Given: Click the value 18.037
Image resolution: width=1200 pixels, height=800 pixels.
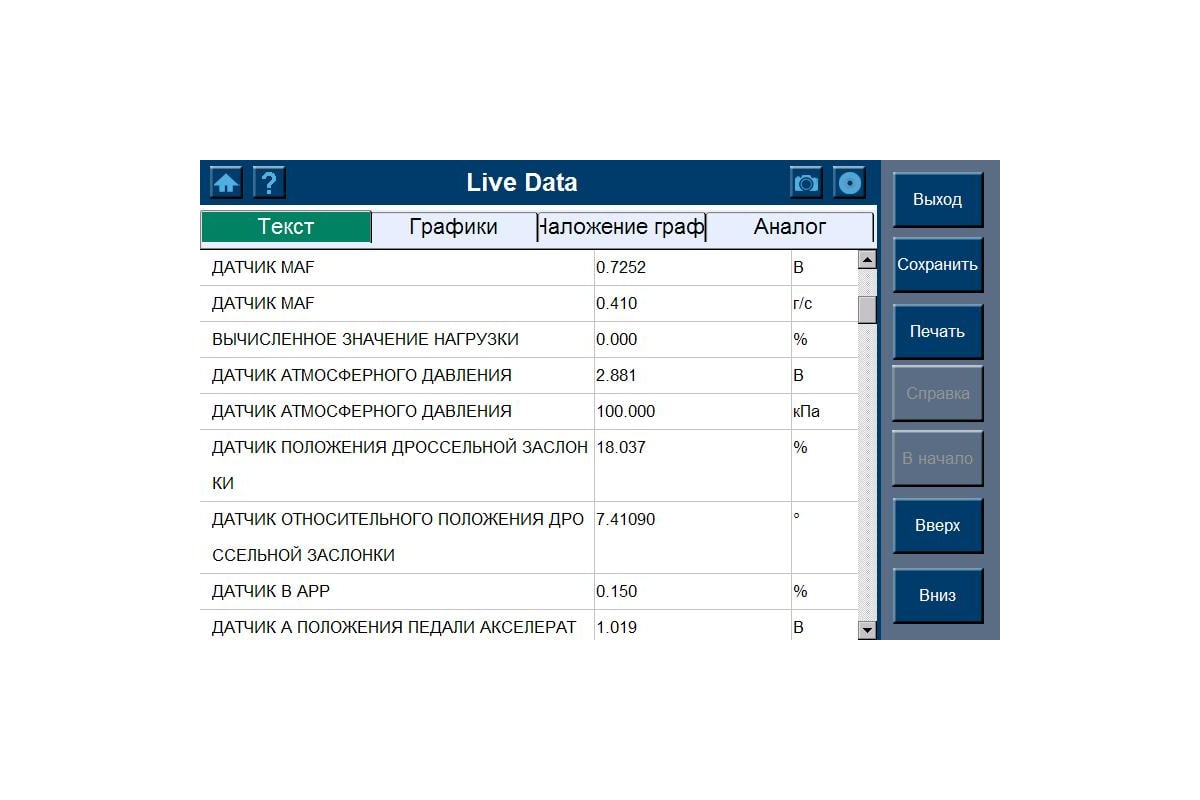Looking at the screenshot, I should 621,448.
